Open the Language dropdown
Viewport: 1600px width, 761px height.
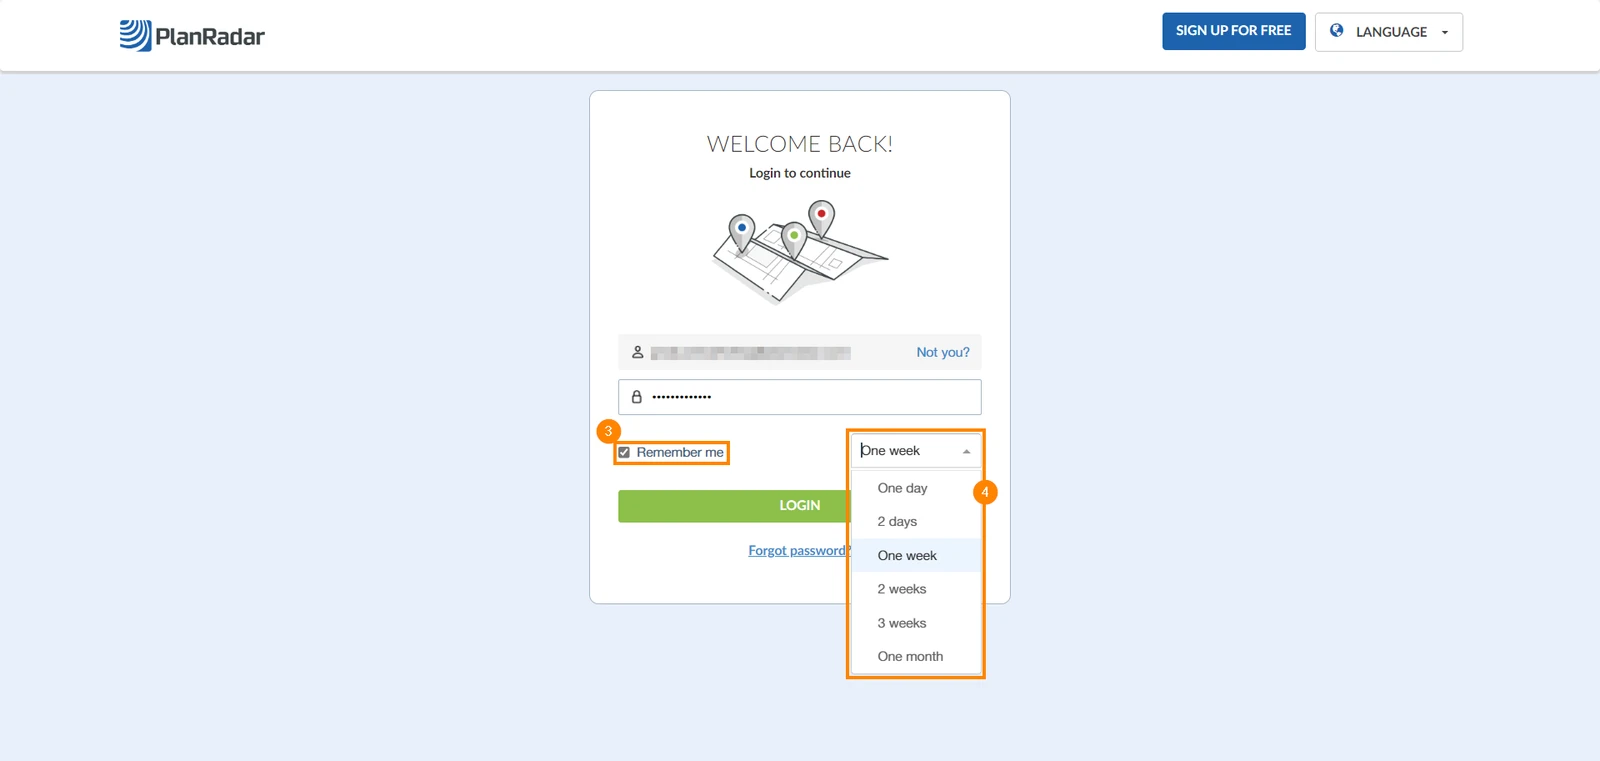tap(1389, 32)
